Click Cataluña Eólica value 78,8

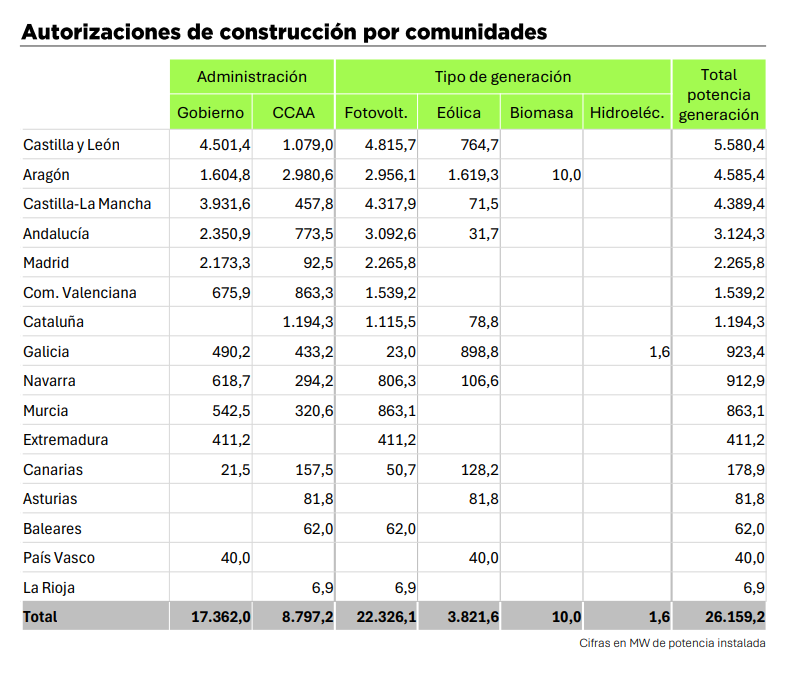pyautogui.click(x=483, y=322)
